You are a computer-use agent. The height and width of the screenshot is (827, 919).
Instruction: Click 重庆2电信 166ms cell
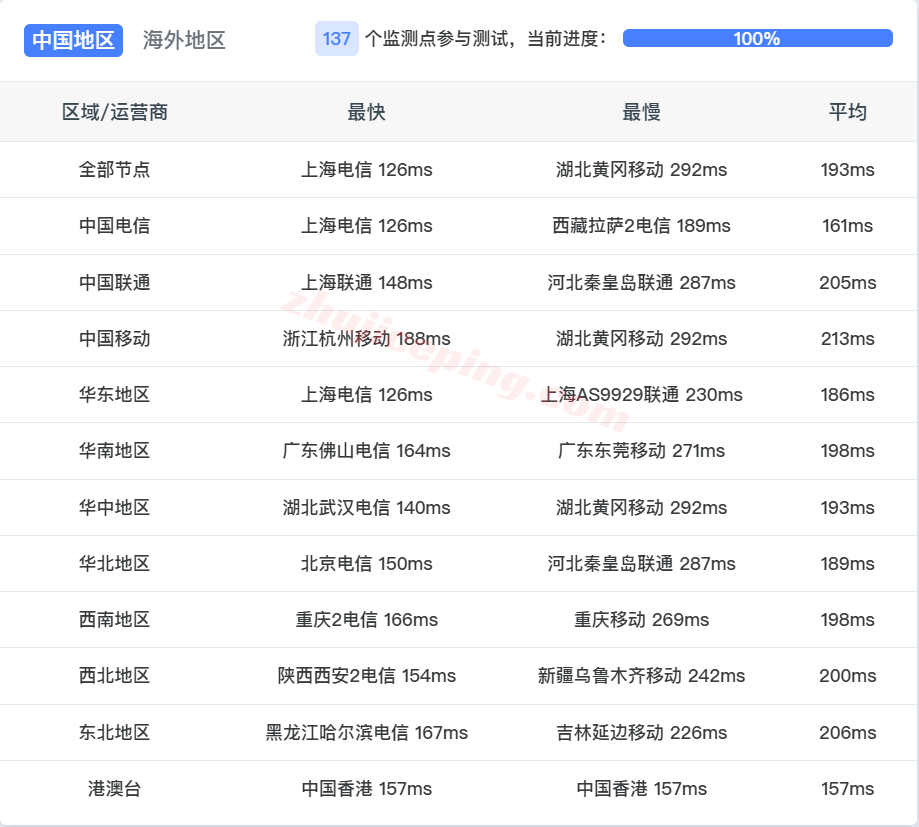(366, 620)
